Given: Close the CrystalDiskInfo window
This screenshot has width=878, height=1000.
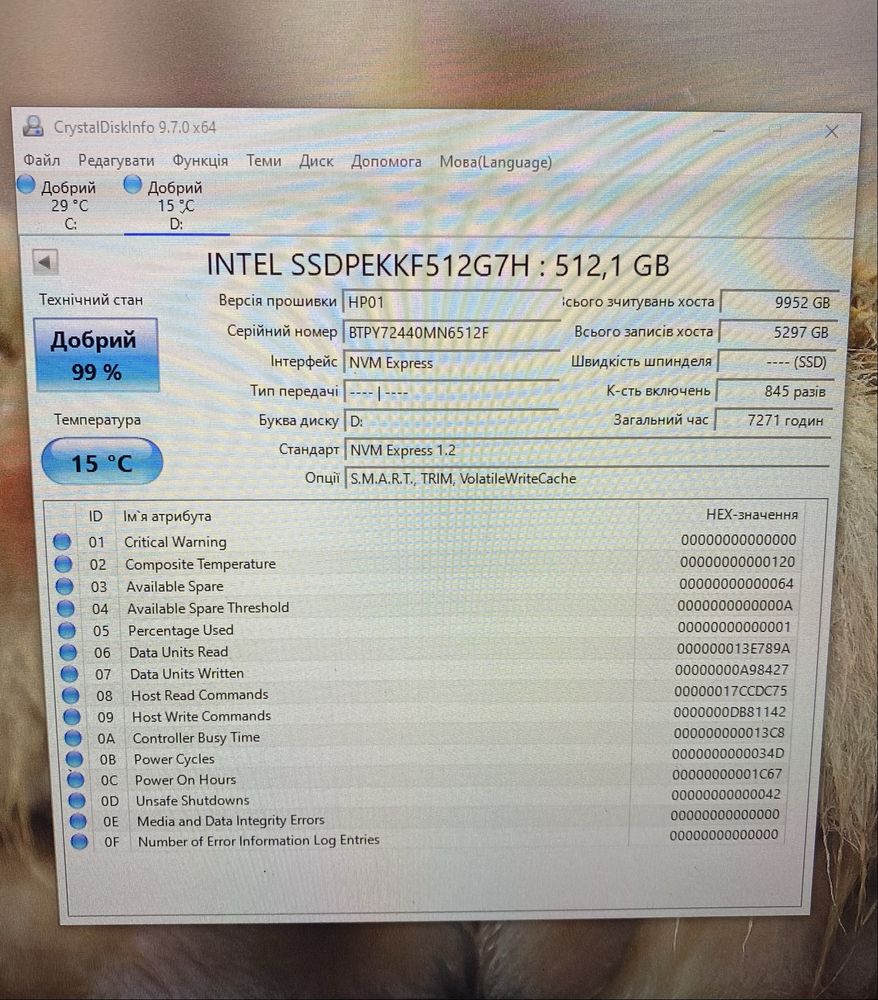Looking at the screenshot, I should pos(831,131).
